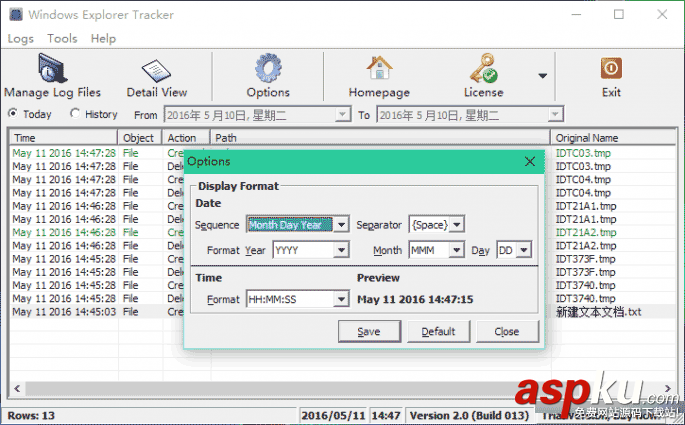Open the Tools menu

pos(62,38)
